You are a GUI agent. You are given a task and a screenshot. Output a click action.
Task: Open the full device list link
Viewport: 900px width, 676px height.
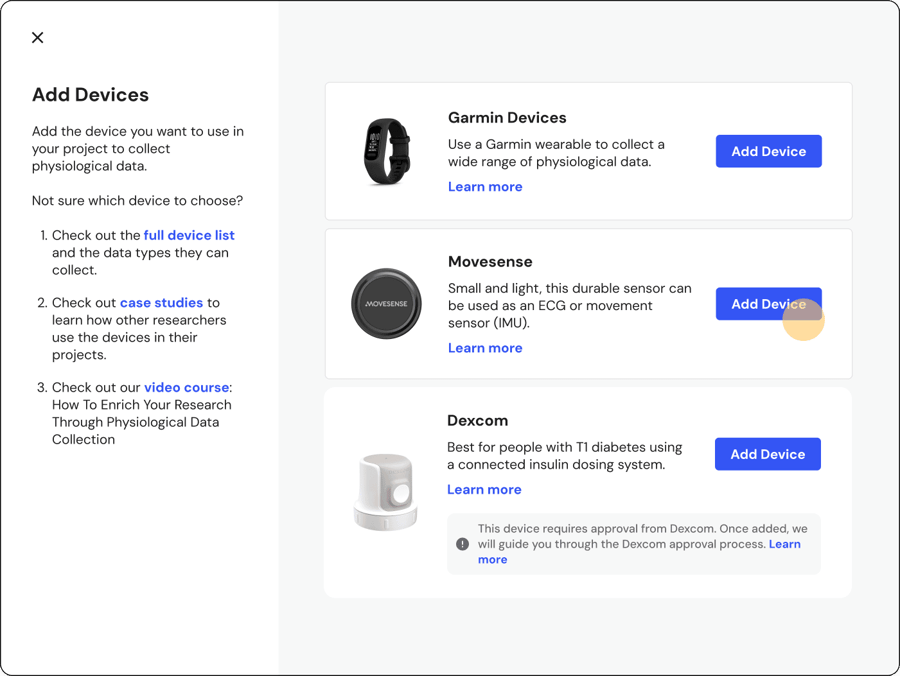(189, 235)
